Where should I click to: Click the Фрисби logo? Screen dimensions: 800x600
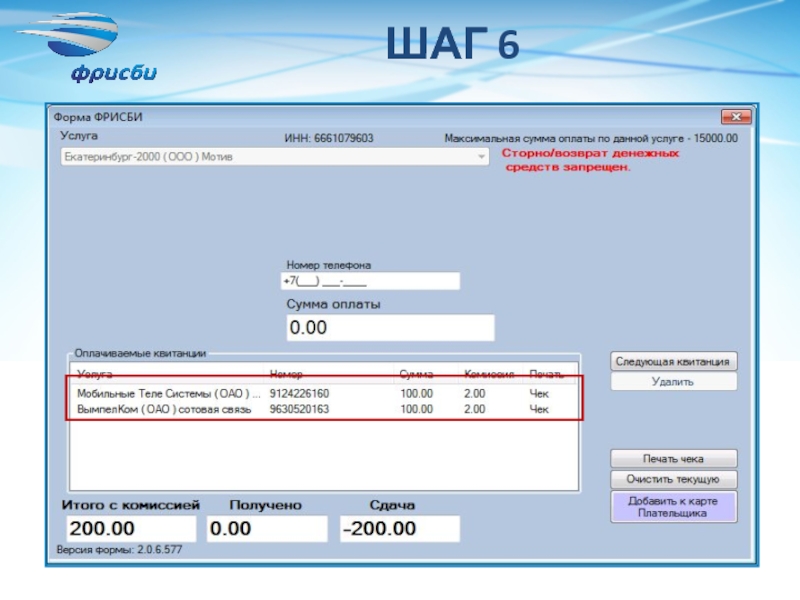(x=87, y=47)
